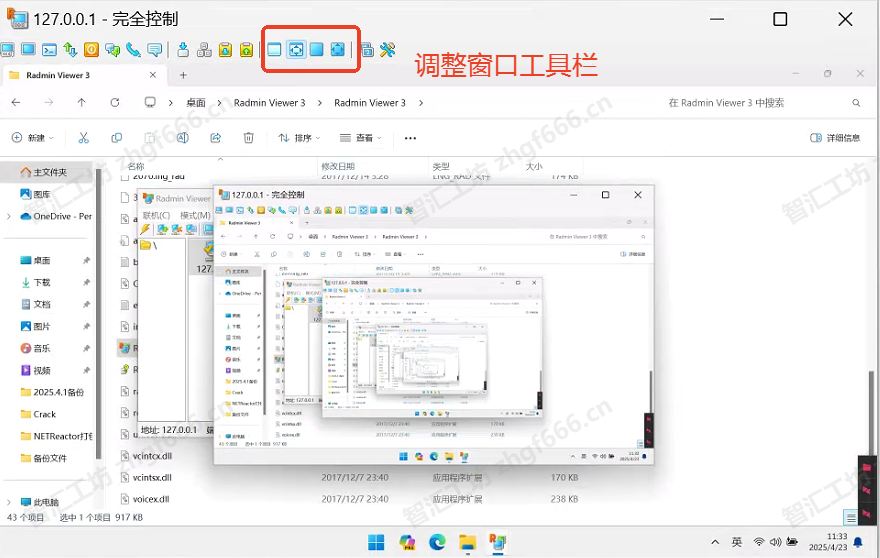Add a new Explorer tab

(183, 75)
